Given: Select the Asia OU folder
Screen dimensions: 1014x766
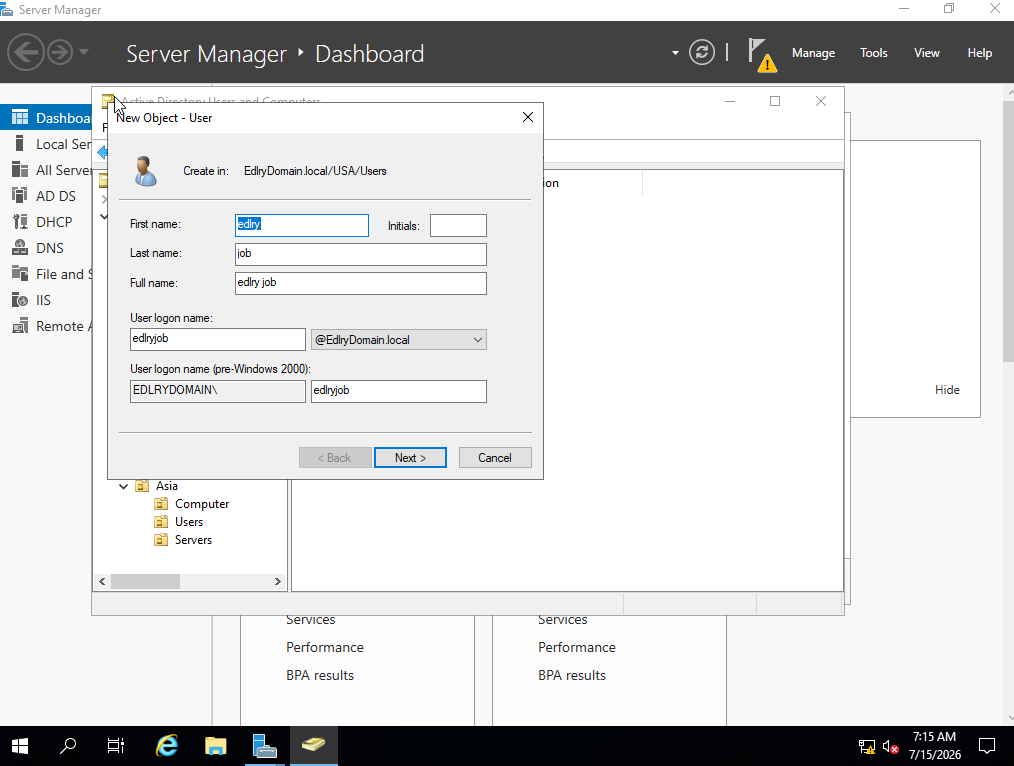Looking at the screenshot, I should coord(157,486).
